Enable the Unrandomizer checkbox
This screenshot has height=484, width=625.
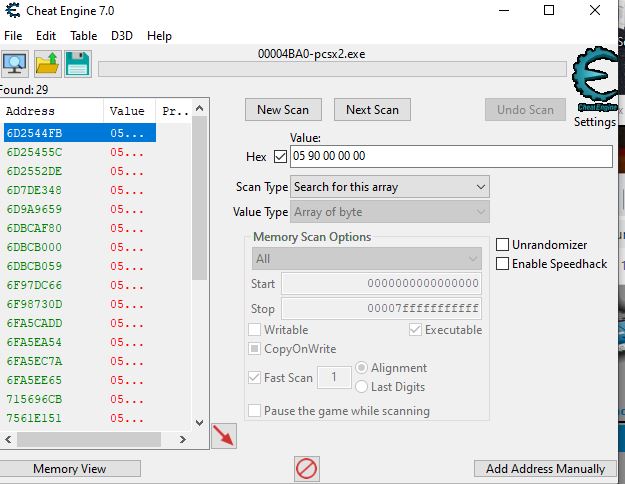[x=504, y=245]
